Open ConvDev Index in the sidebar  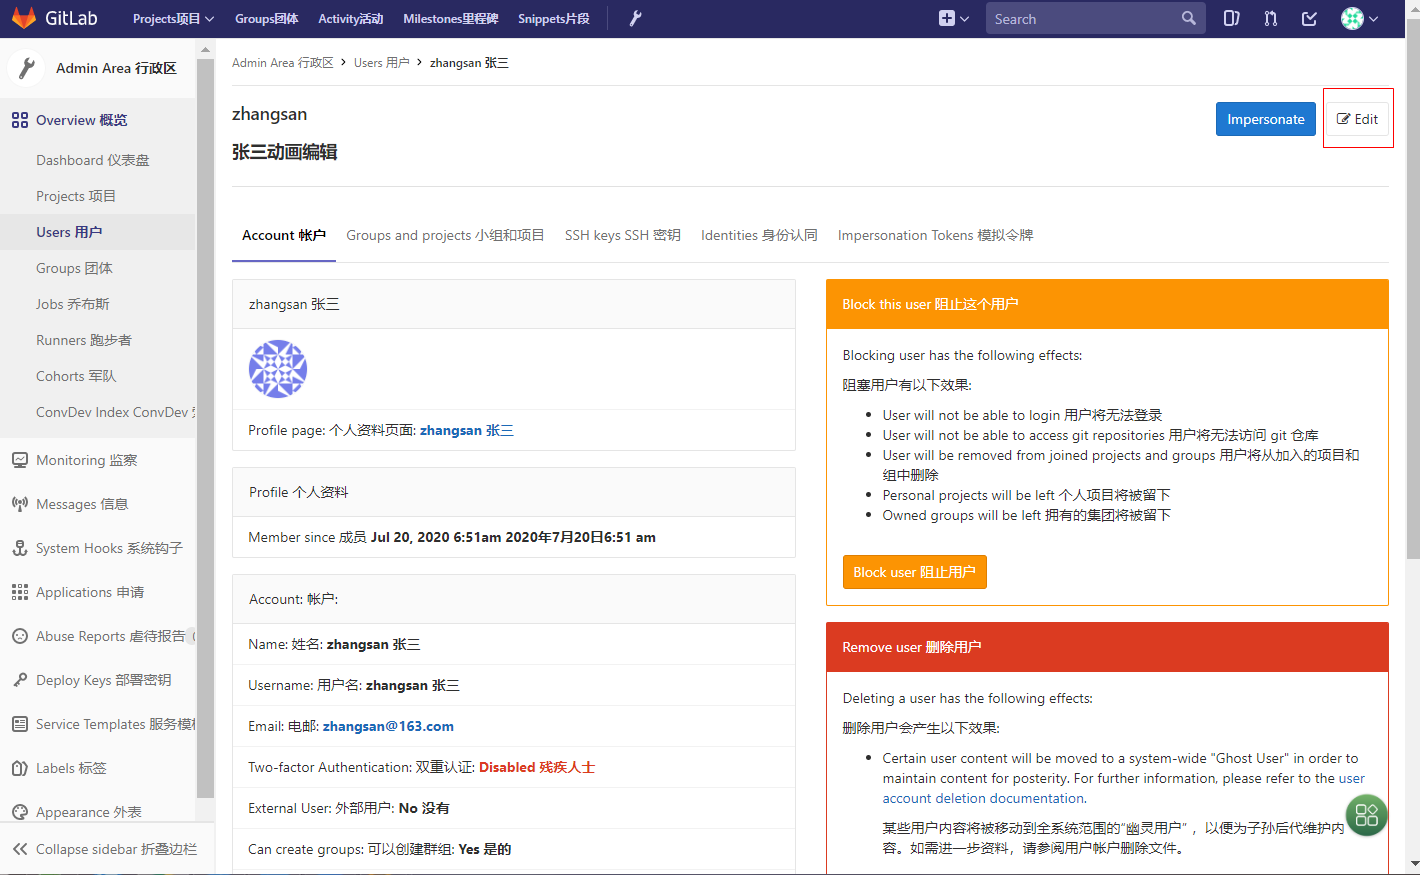point(116,412)
